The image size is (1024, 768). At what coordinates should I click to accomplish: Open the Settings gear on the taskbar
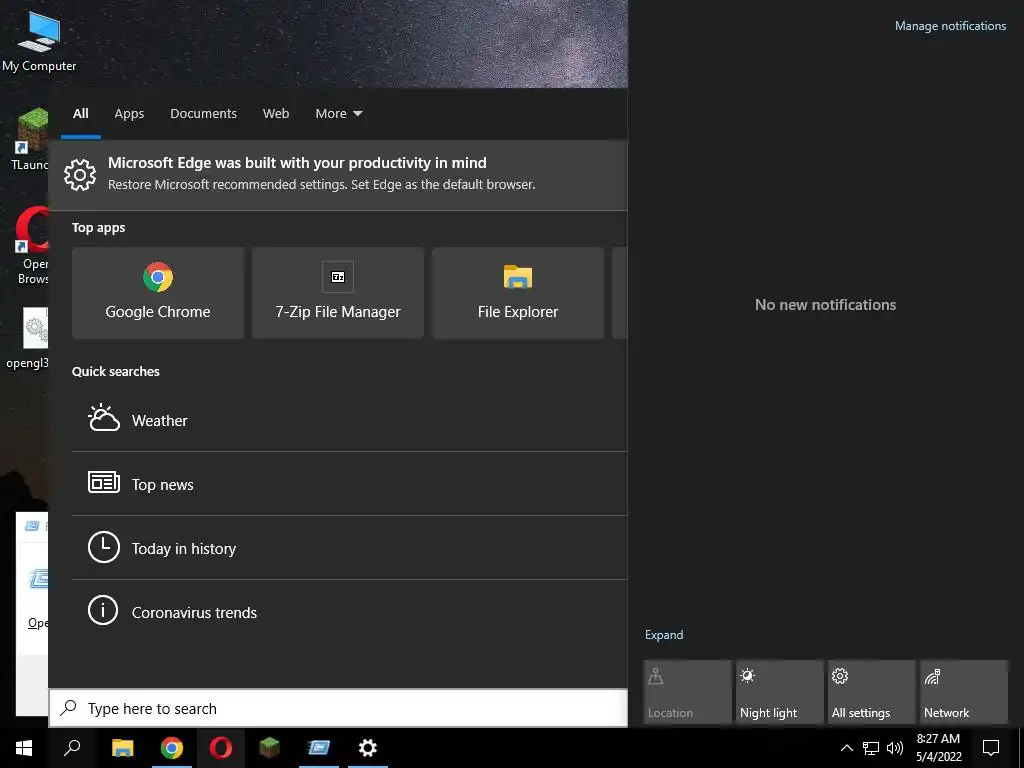pos(368,748)
